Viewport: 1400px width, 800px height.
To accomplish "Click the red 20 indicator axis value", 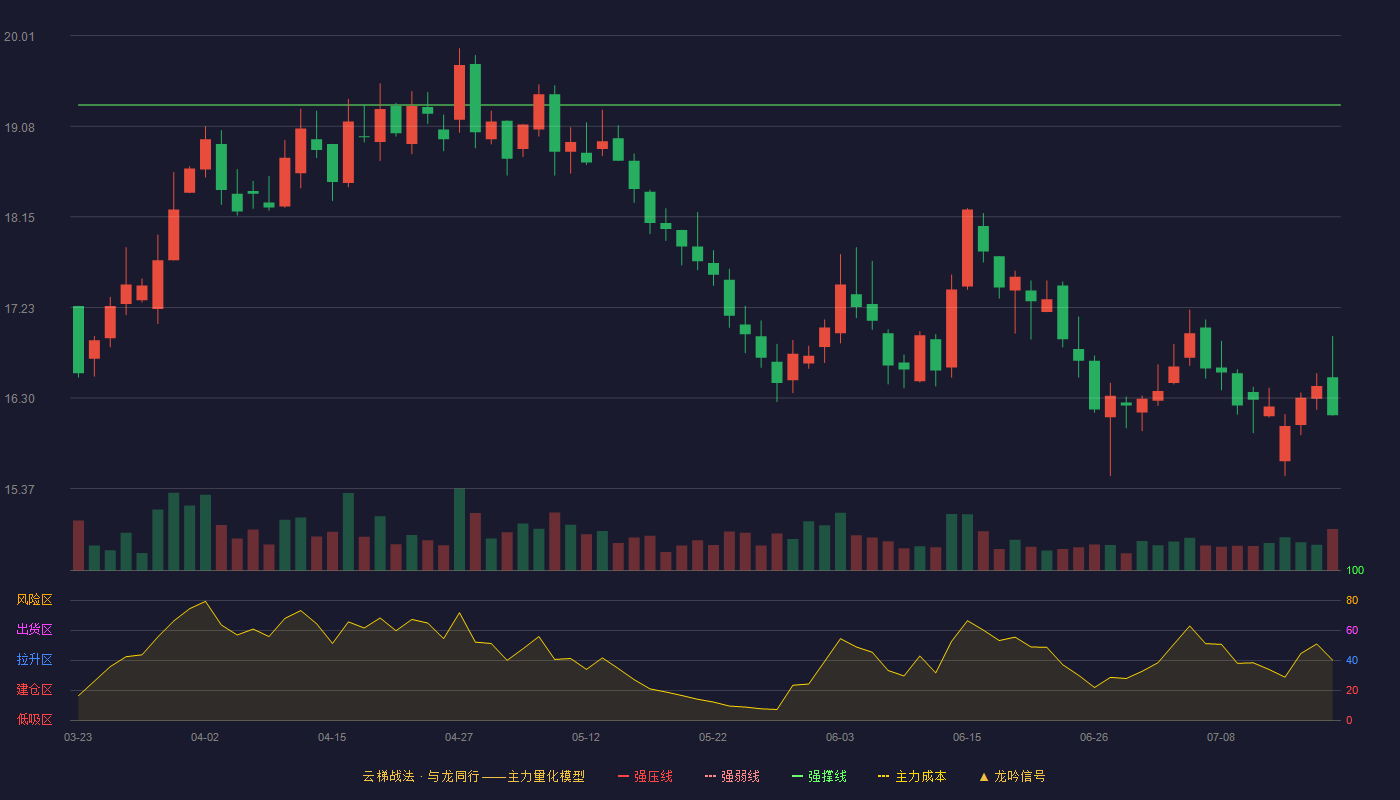I will click(x=1352, y=690).
